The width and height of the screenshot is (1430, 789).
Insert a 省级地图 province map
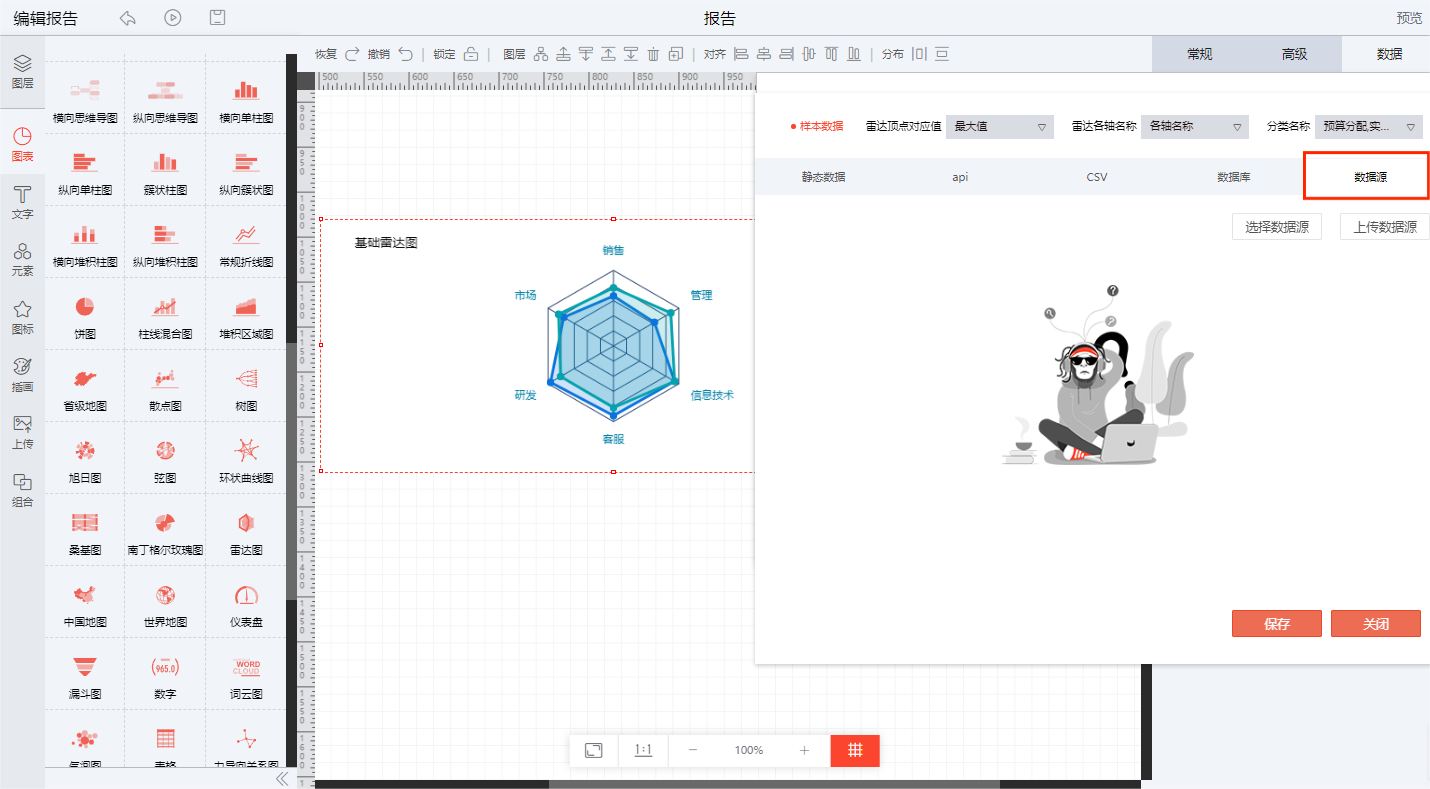[x=85, y=387]
